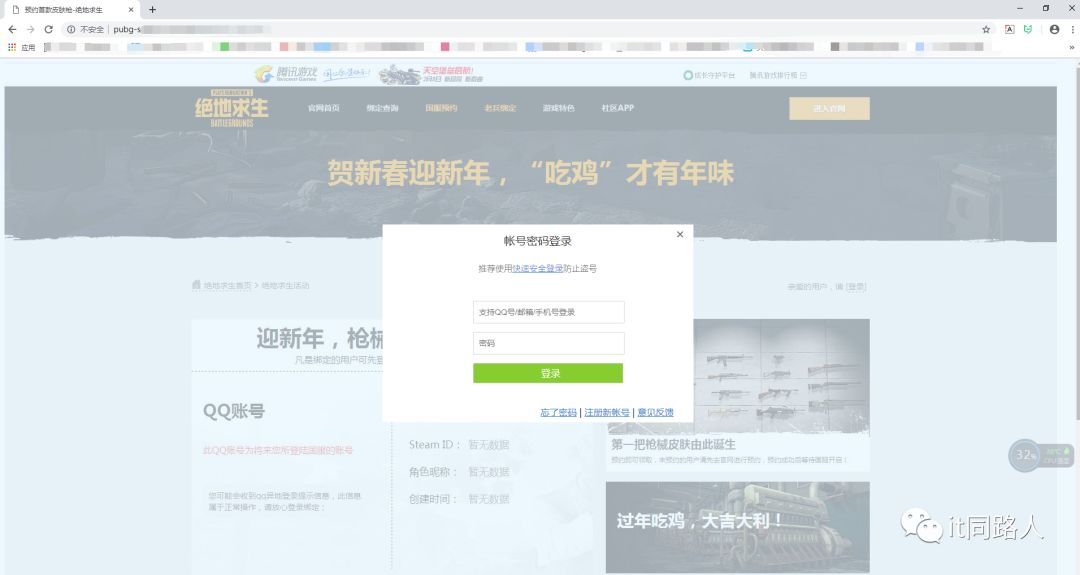Open 绑定查询 in the nav bar
This screenshot has width=1080, height=575.
382,108
